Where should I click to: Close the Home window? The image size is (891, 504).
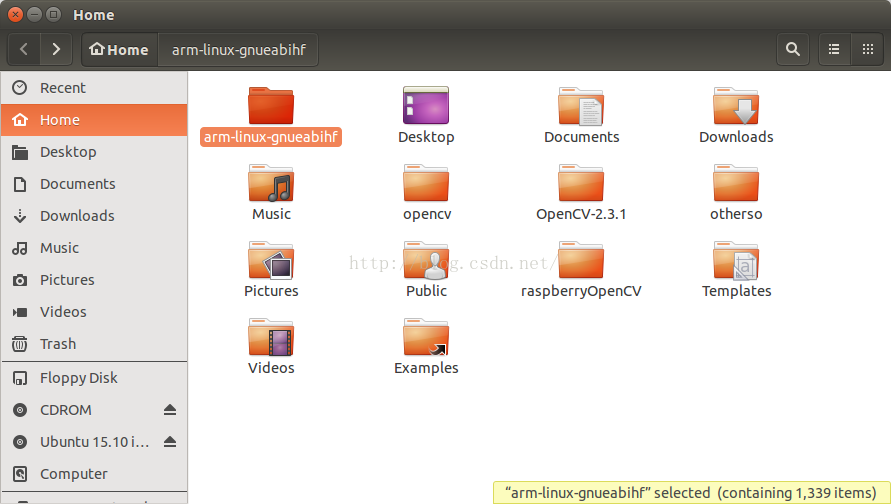(15, 15)
